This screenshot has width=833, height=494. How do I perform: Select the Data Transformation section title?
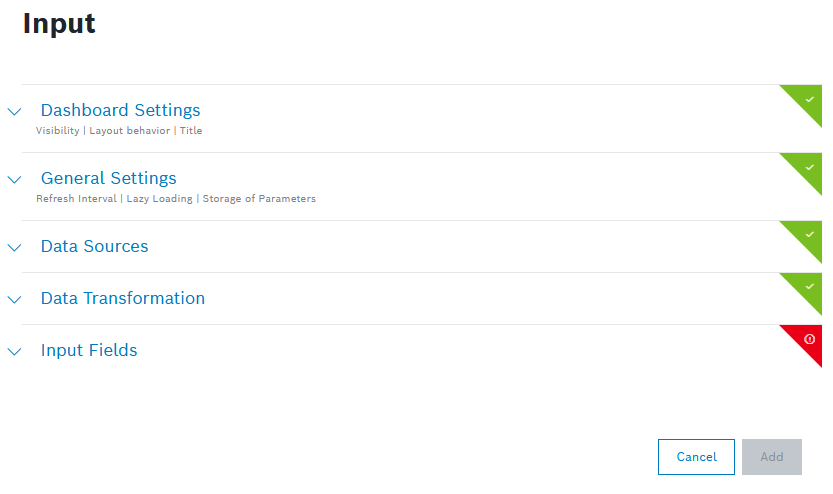[x=122, y=298]
